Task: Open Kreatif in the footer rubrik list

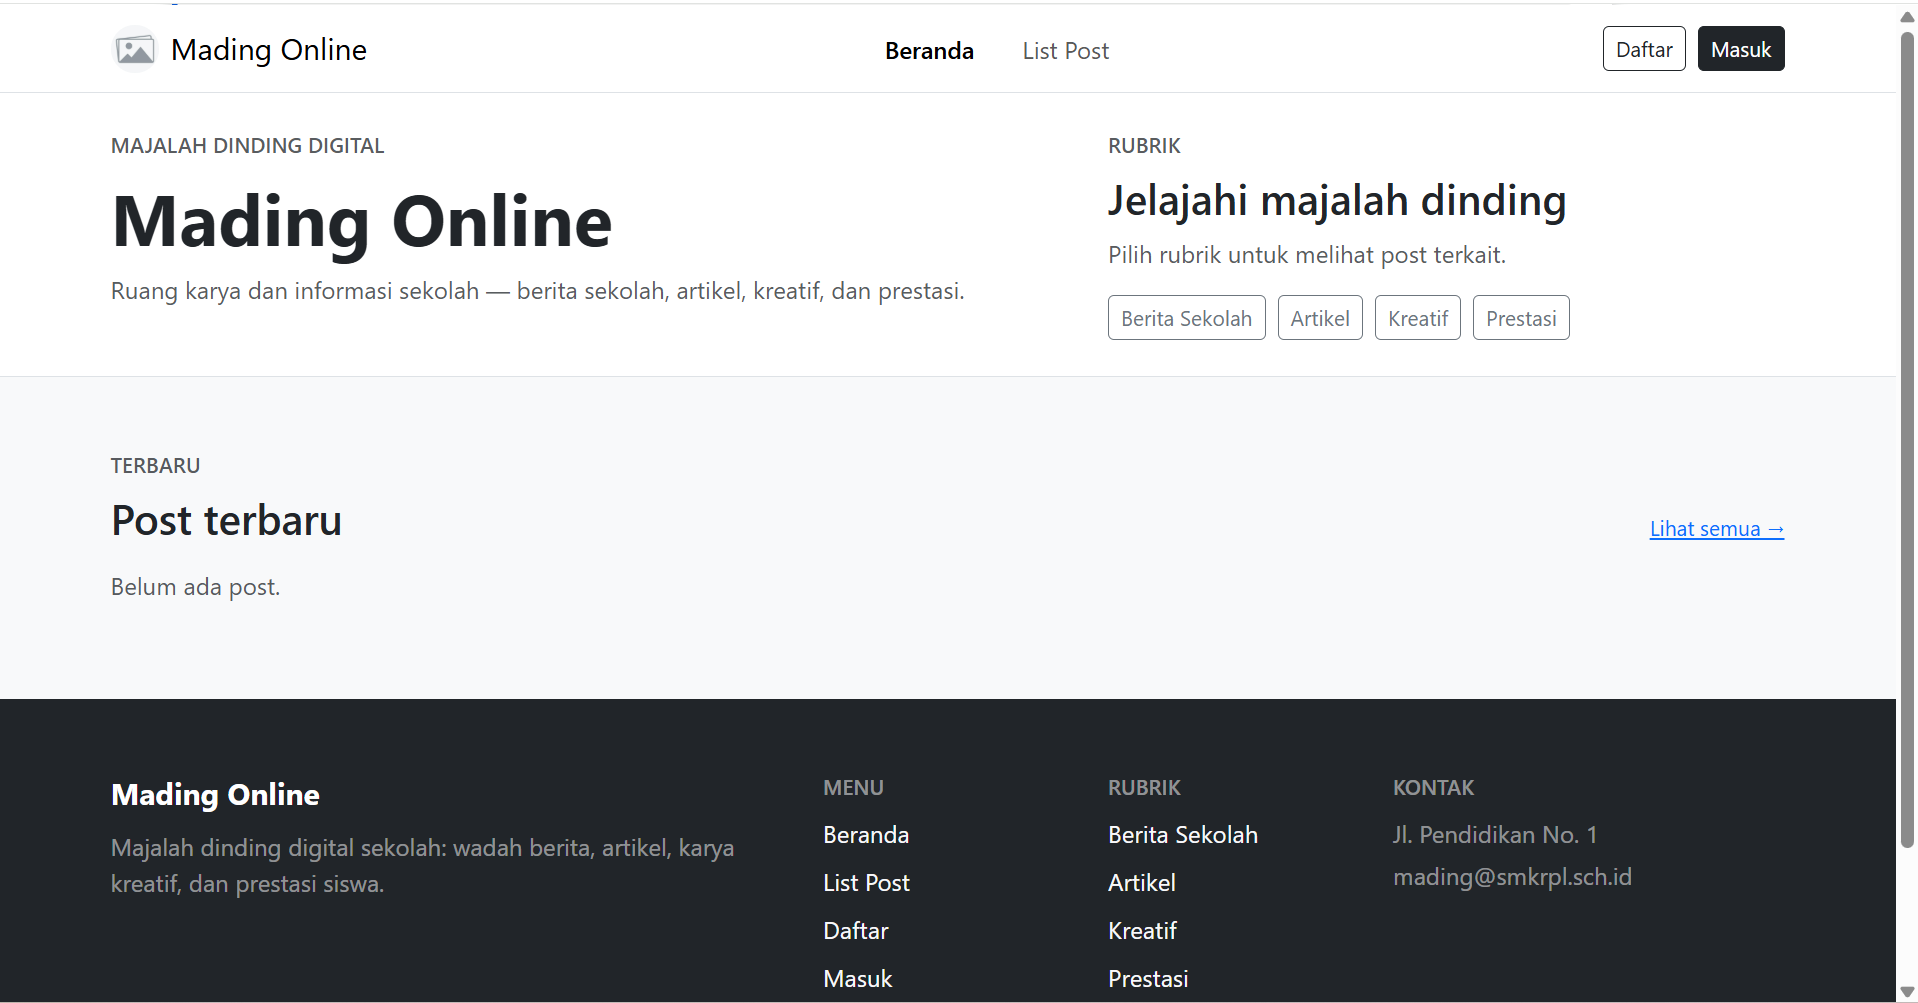Action: (x=1142, y=931)
